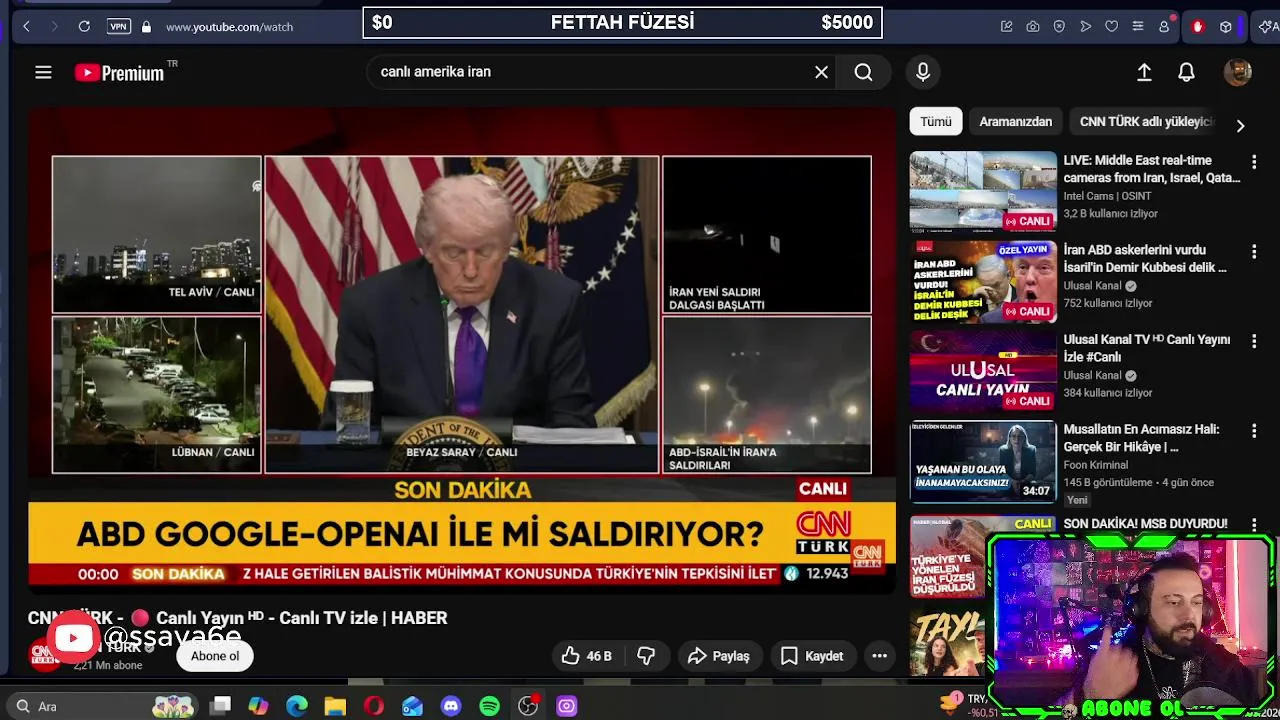Save the video with Kaydet
Screen dimensions: 1280x720
pos(812,656)
